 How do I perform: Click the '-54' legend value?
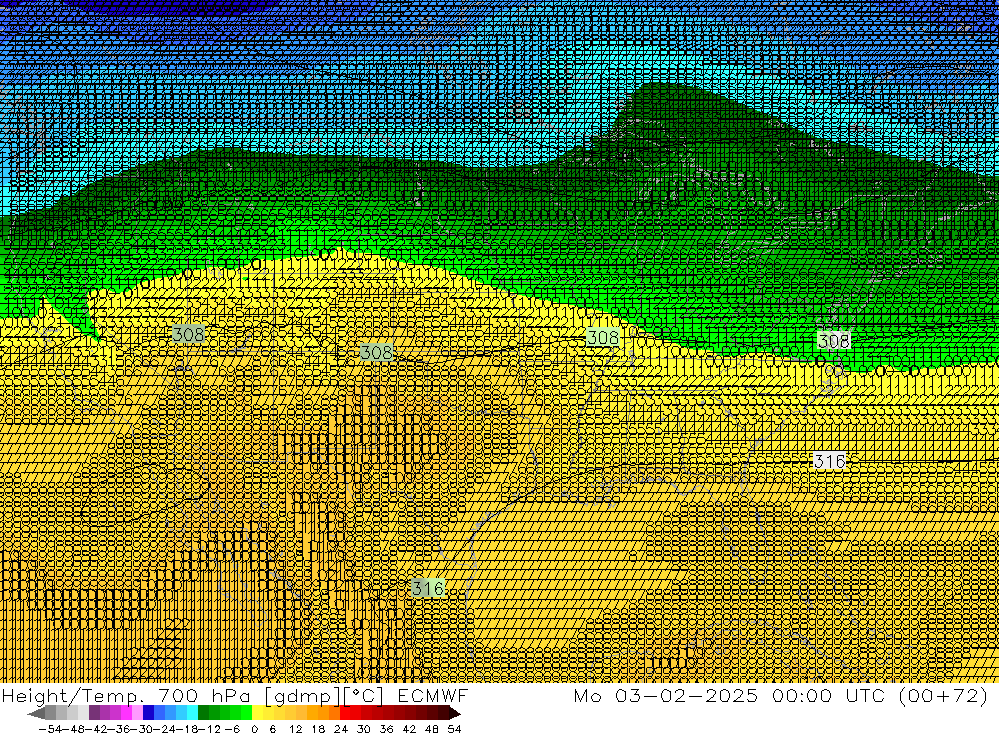[x=50, y=729]
